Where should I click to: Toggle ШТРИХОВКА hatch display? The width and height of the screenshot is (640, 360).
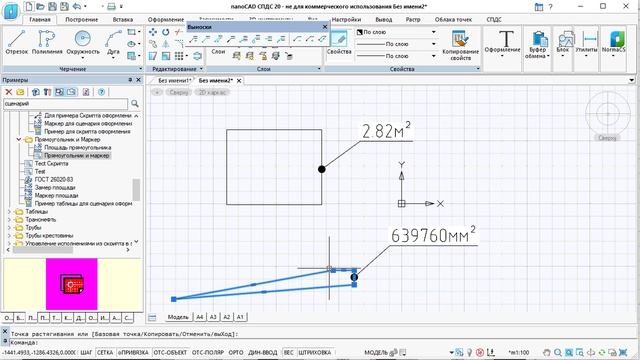click(x=315, y=352)
